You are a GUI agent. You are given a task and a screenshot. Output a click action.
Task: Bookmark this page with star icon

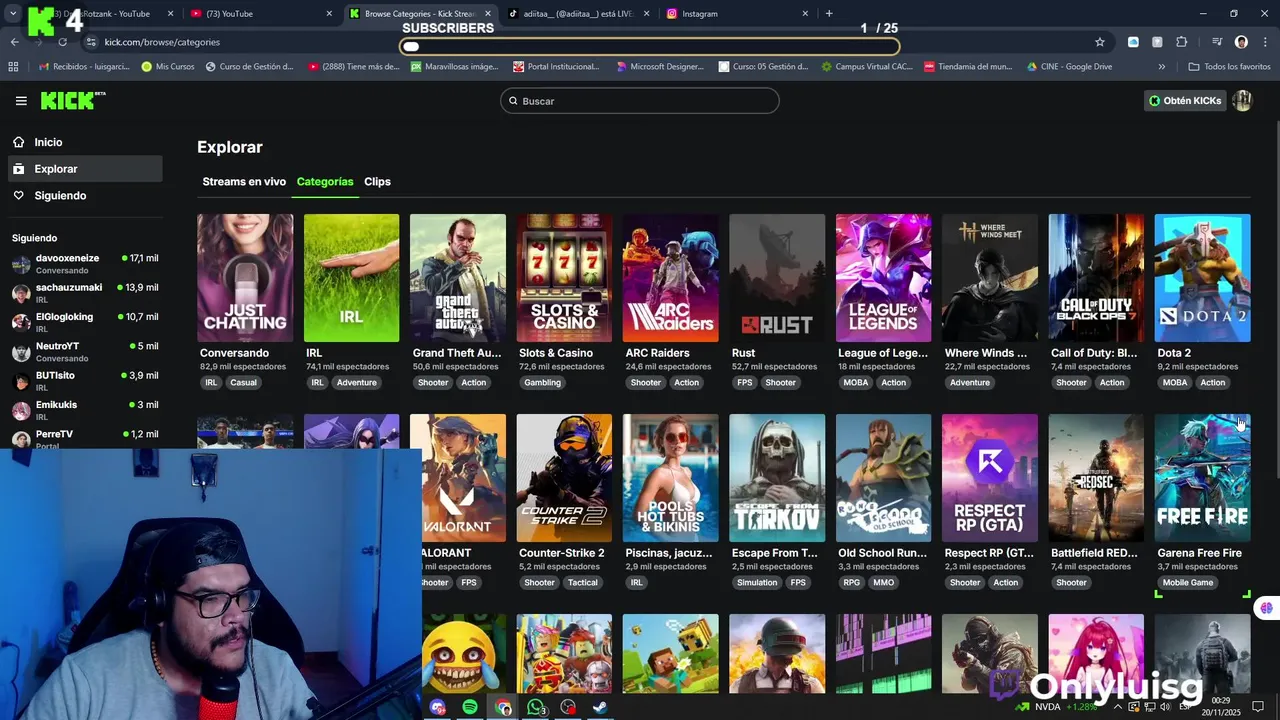click(x=1100, y=42)
